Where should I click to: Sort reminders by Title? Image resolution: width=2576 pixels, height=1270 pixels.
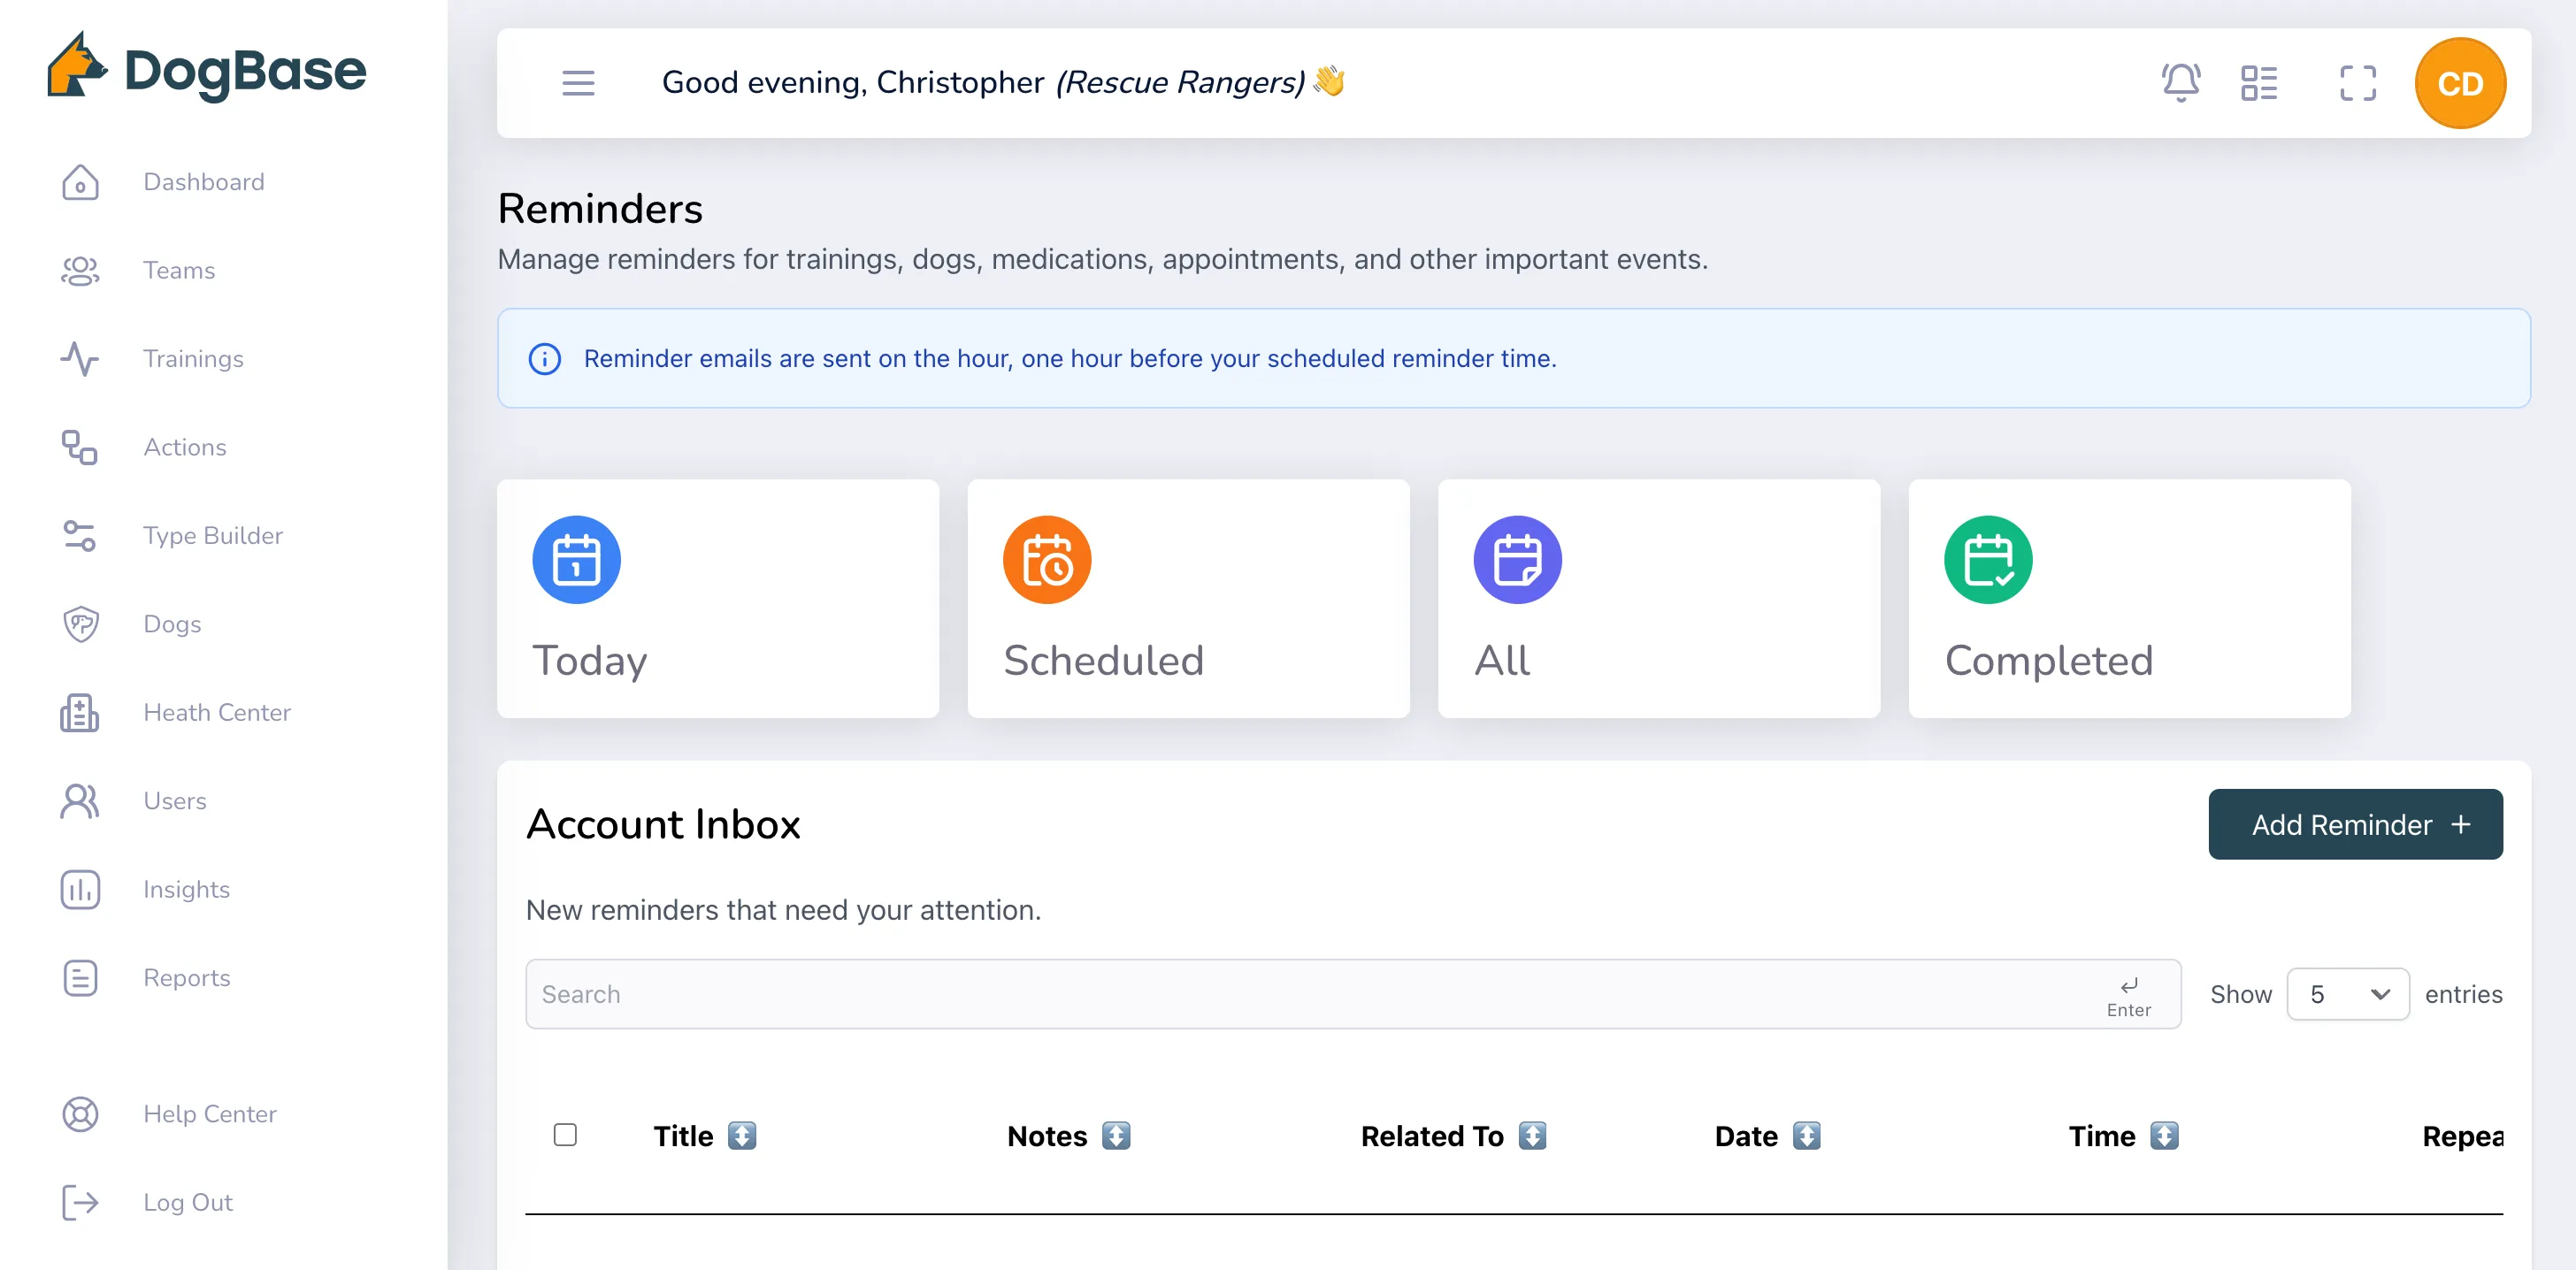click(741, 1136)
